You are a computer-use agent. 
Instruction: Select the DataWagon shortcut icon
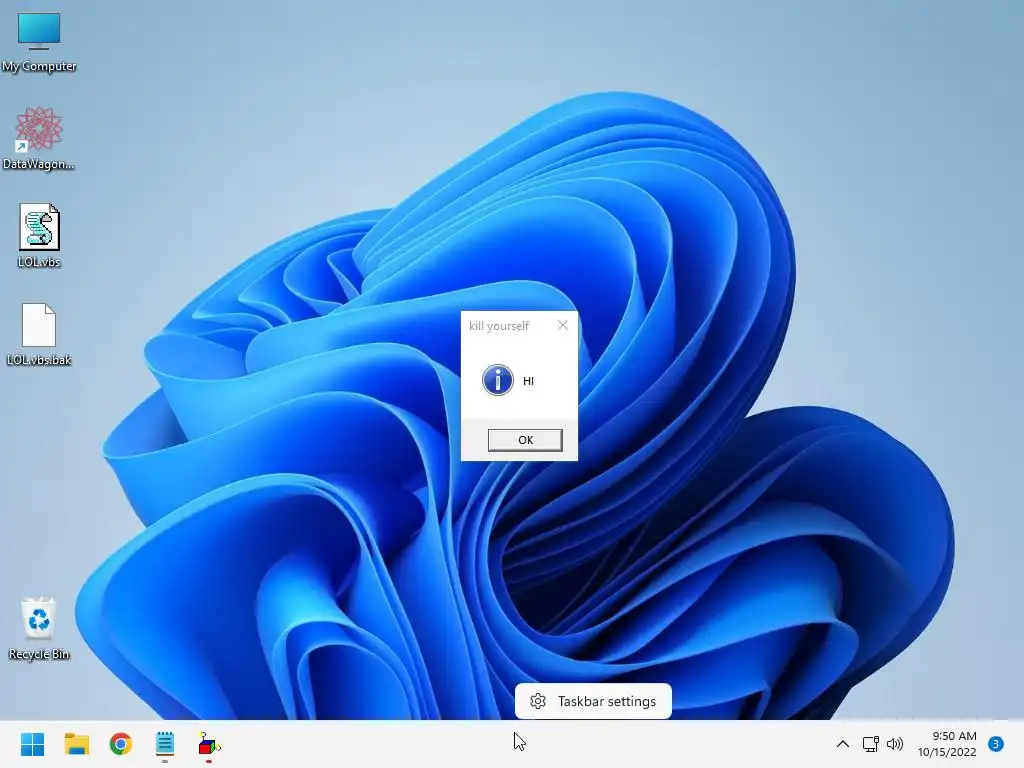click(x=39, y=138)
